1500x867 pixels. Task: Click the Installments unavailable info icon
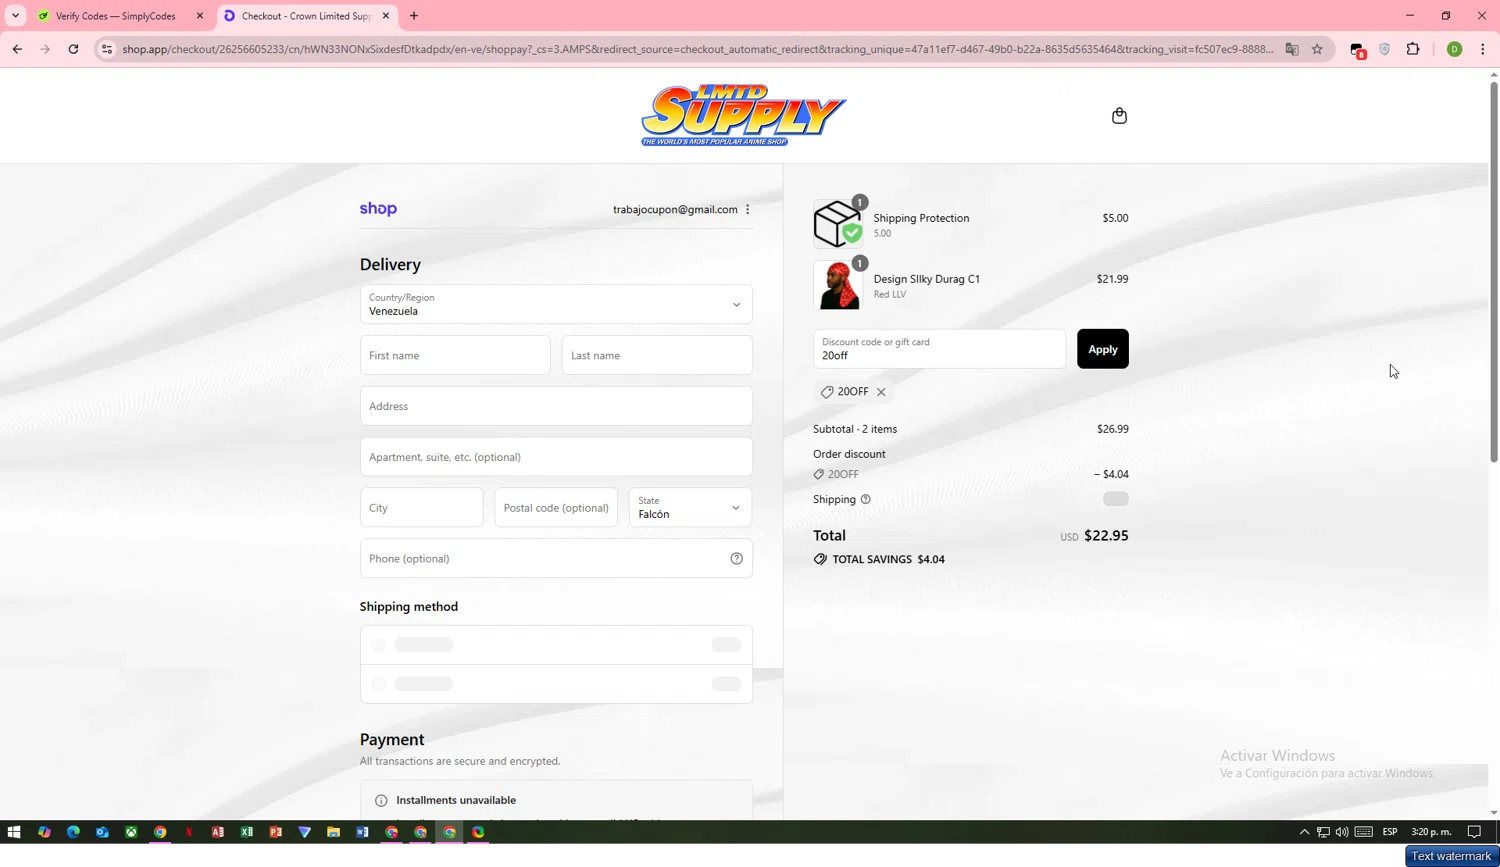pyautogui.click(x=381, y=801)
